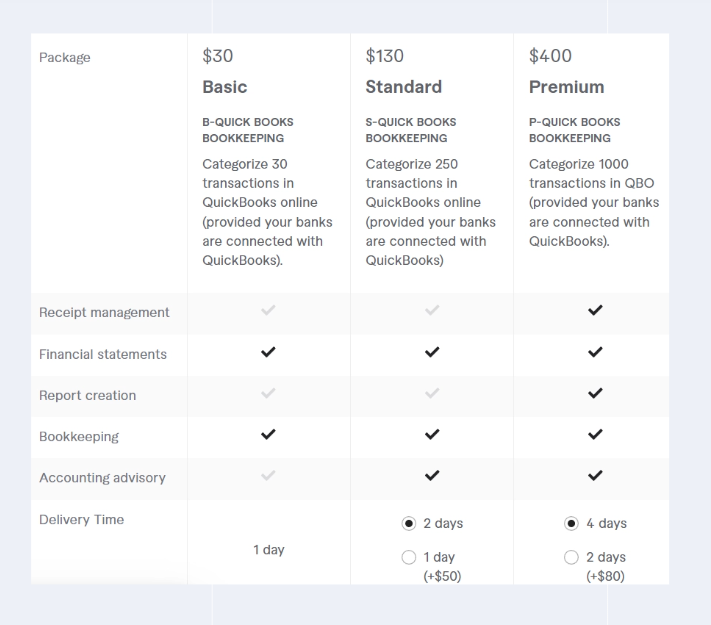
Task: Choose Standard 1 day (+$50) delivery
Action: click(x=408, y=557)
